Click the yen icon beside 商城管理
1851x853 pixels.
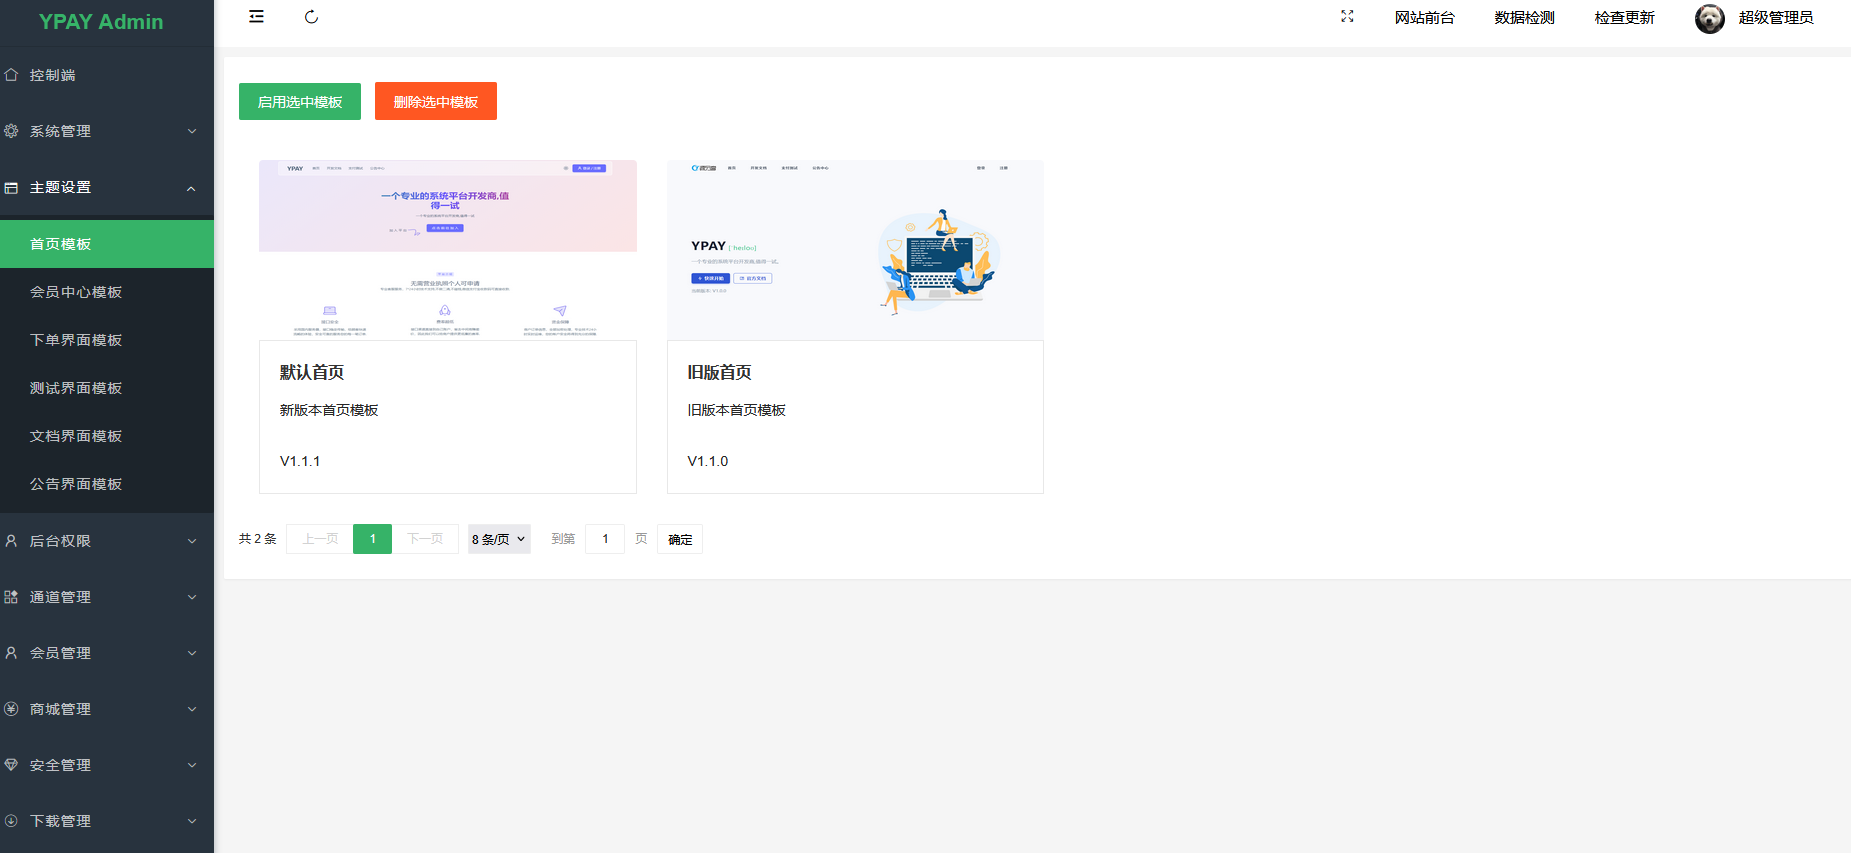pos(11,709)
